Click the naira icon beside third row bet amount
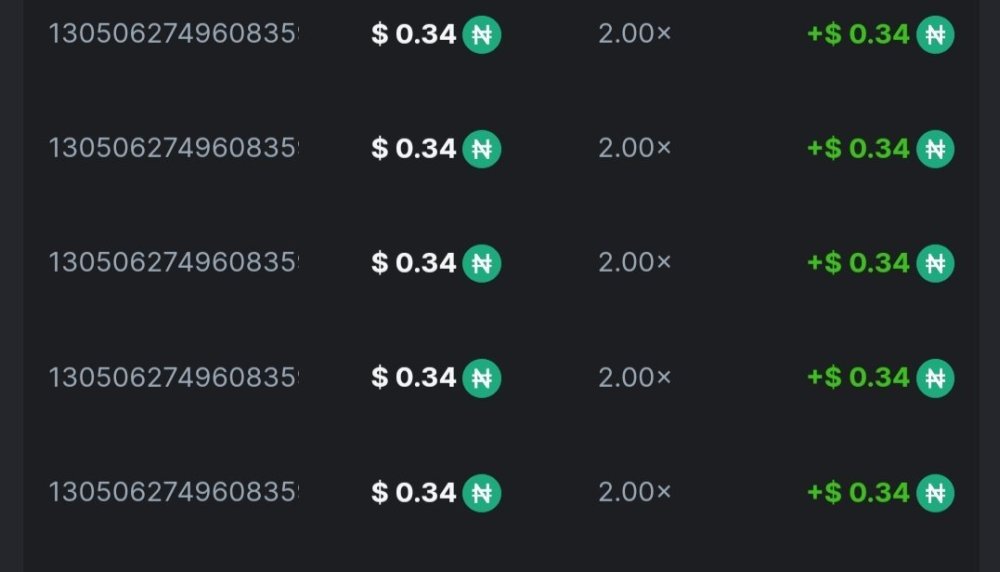Image resolution: width=1000 pixels, height=572 pixels. click(x=481, y=263)
